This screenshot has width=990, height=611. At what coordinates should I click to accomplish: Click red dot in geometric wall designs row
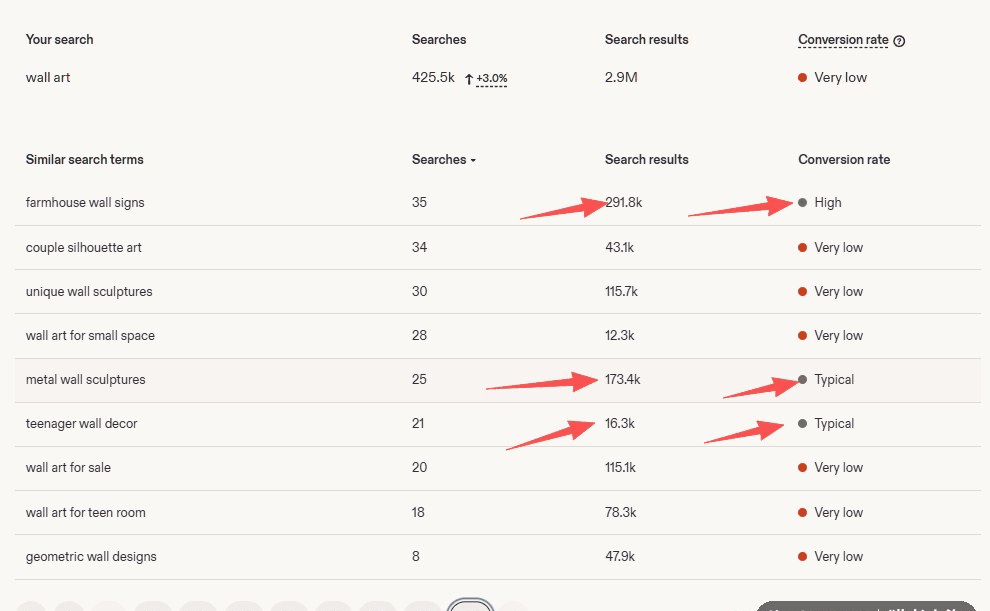coord(802,557)
